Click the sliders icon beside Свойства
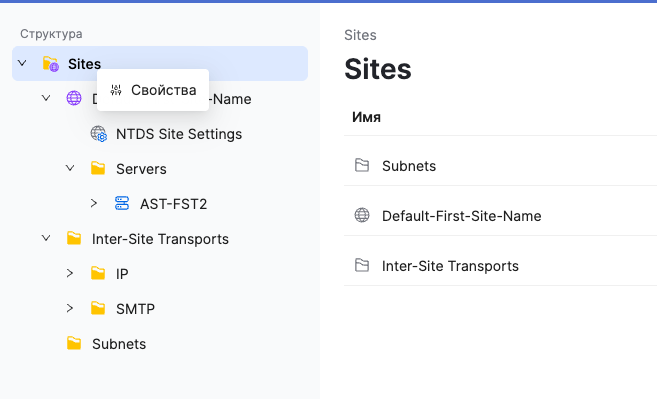Screen dimensions: 657x399 [116, 90]
